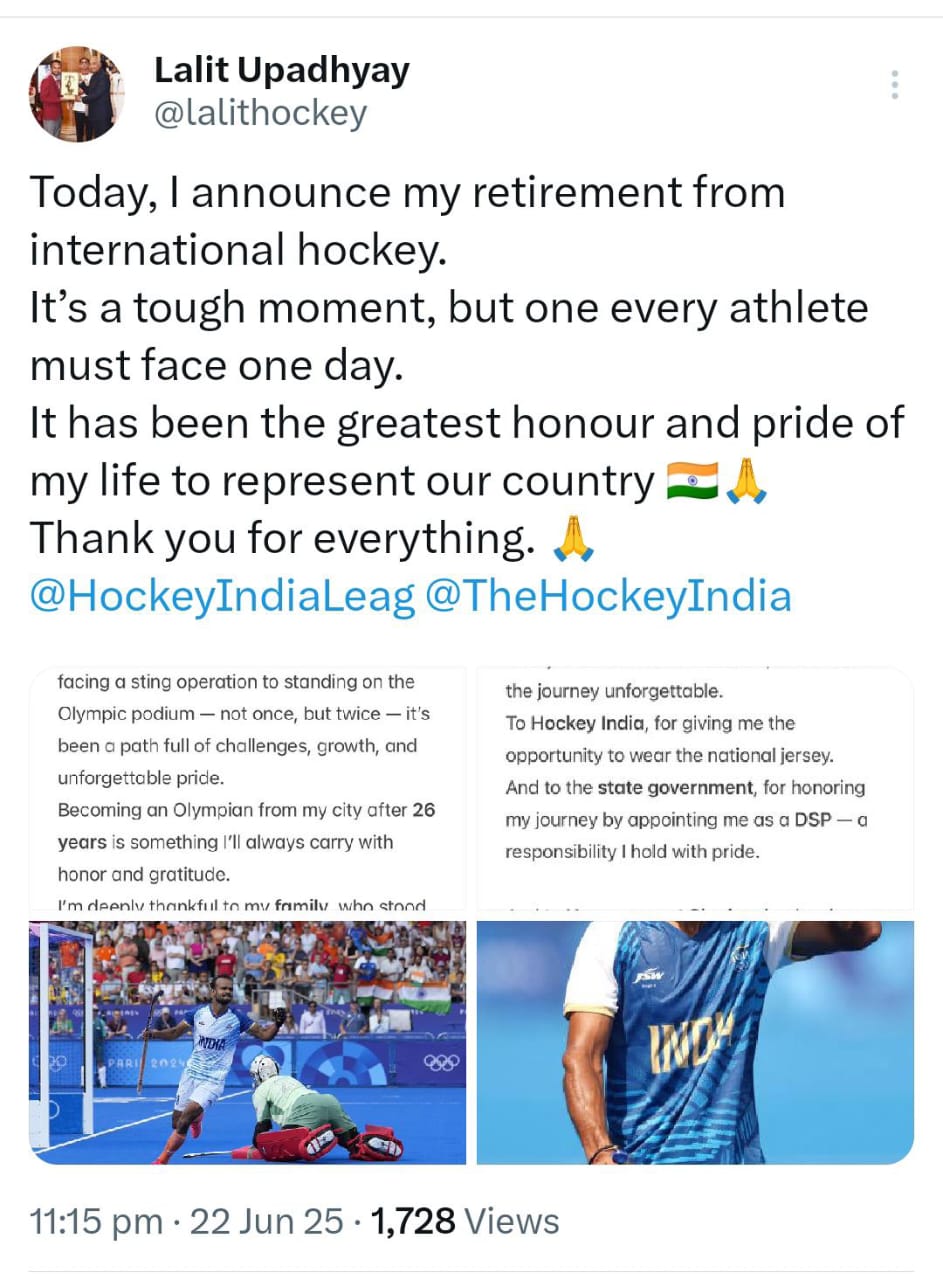Image resolution: width=943 pixels, height=1280 pixels.
Task: Open Lalit Upadhyay's profile picture
Action: (x=75, y=93)
